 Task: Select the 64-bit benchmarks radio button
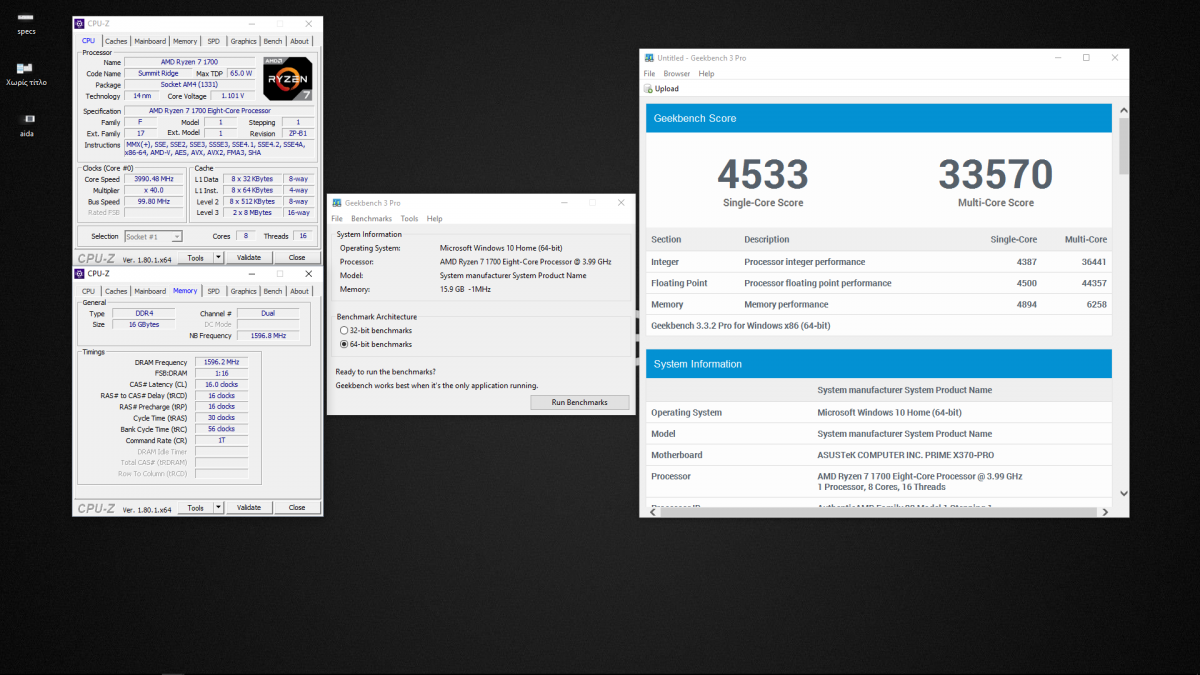click(x=344, y=344)
